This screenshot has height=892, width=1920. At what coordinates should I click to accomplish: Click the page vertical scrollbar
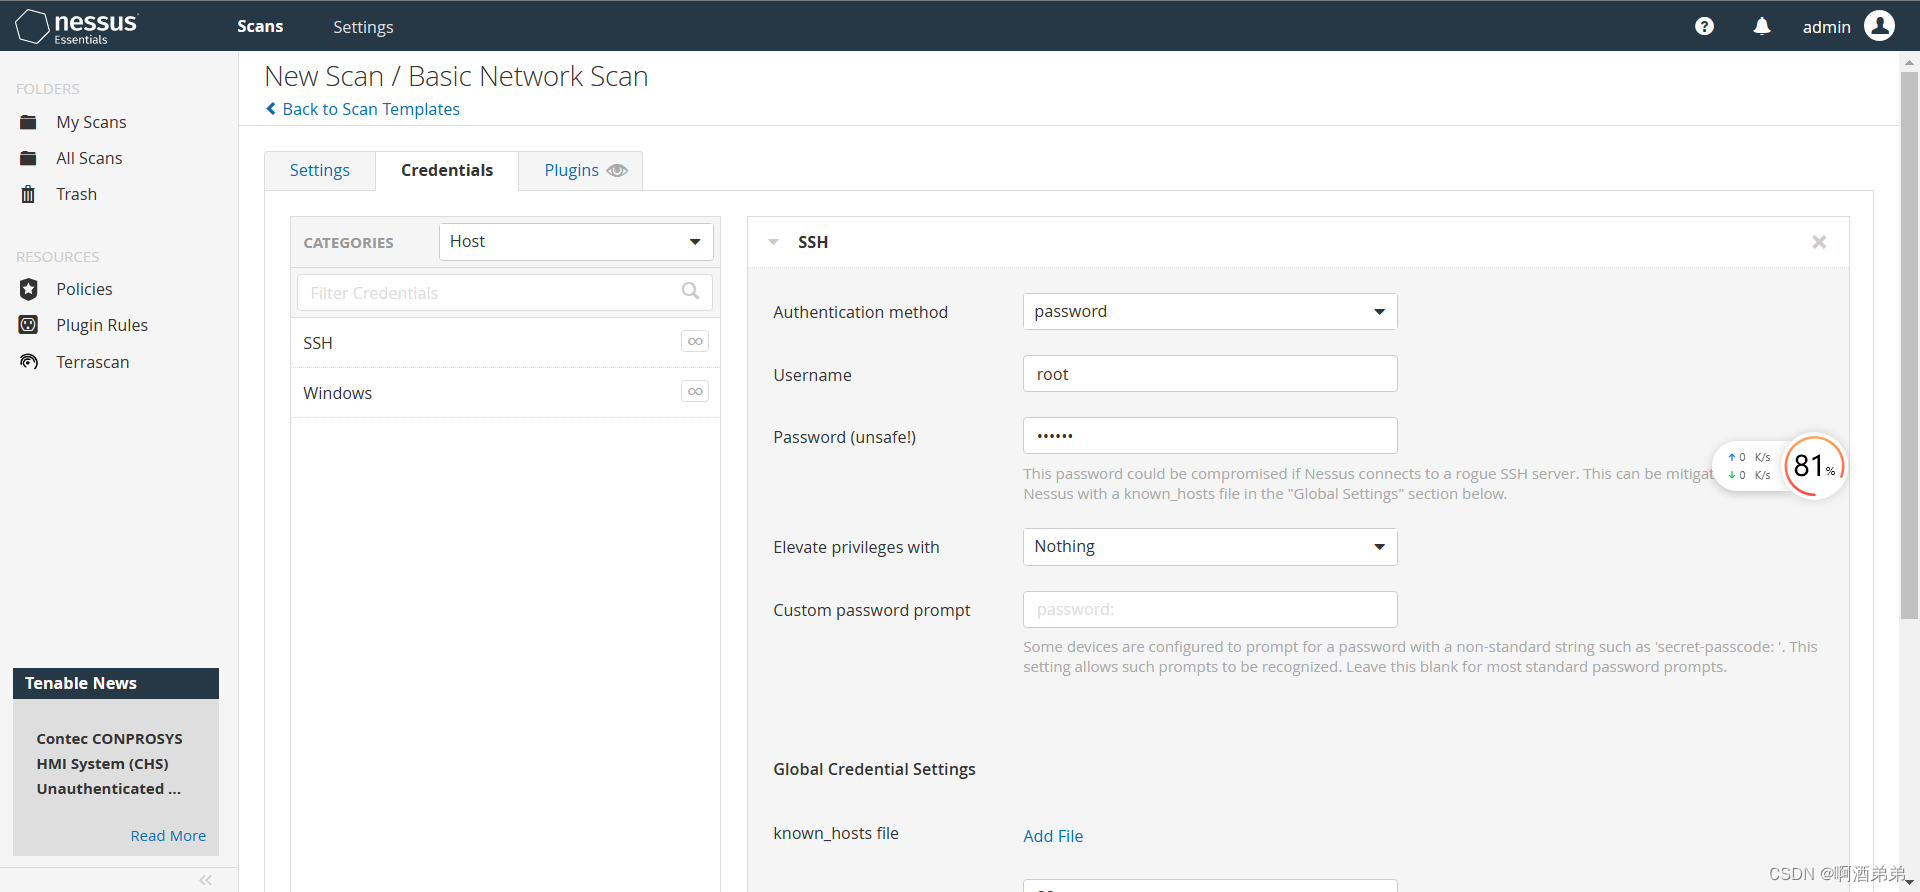click(1909, 345)
